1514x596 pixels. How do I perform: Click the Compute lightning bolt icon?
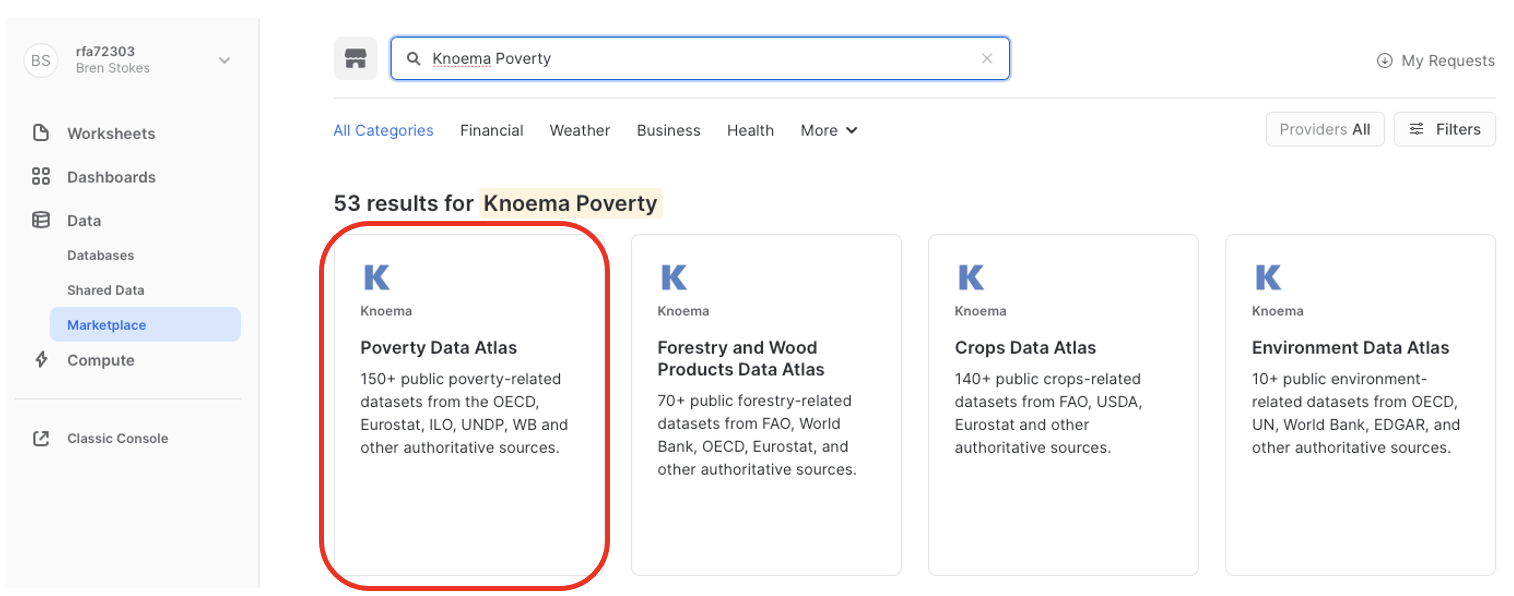tap(41, 360)
